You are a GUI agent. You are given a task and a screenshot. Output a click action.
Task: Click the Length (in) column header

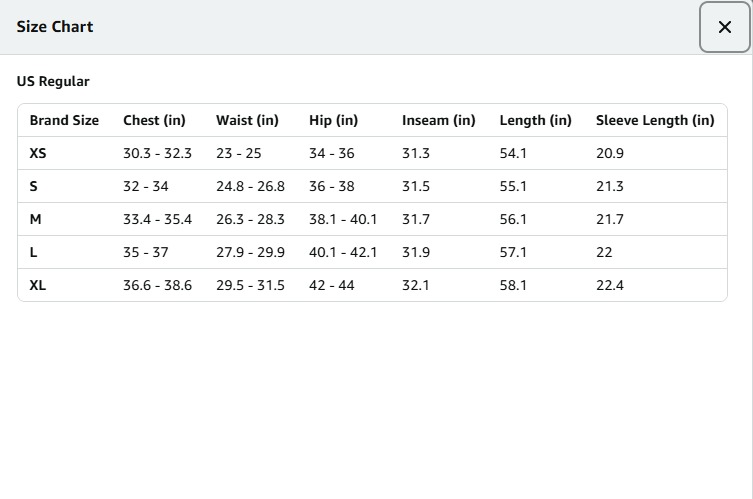coord(535,120)
